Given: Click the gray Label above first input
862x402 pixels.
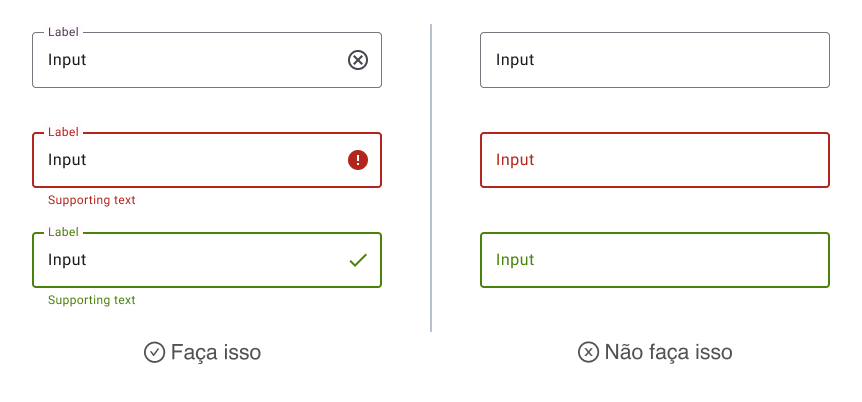Looking at the screenshot, I should click(x=64, y=32).
